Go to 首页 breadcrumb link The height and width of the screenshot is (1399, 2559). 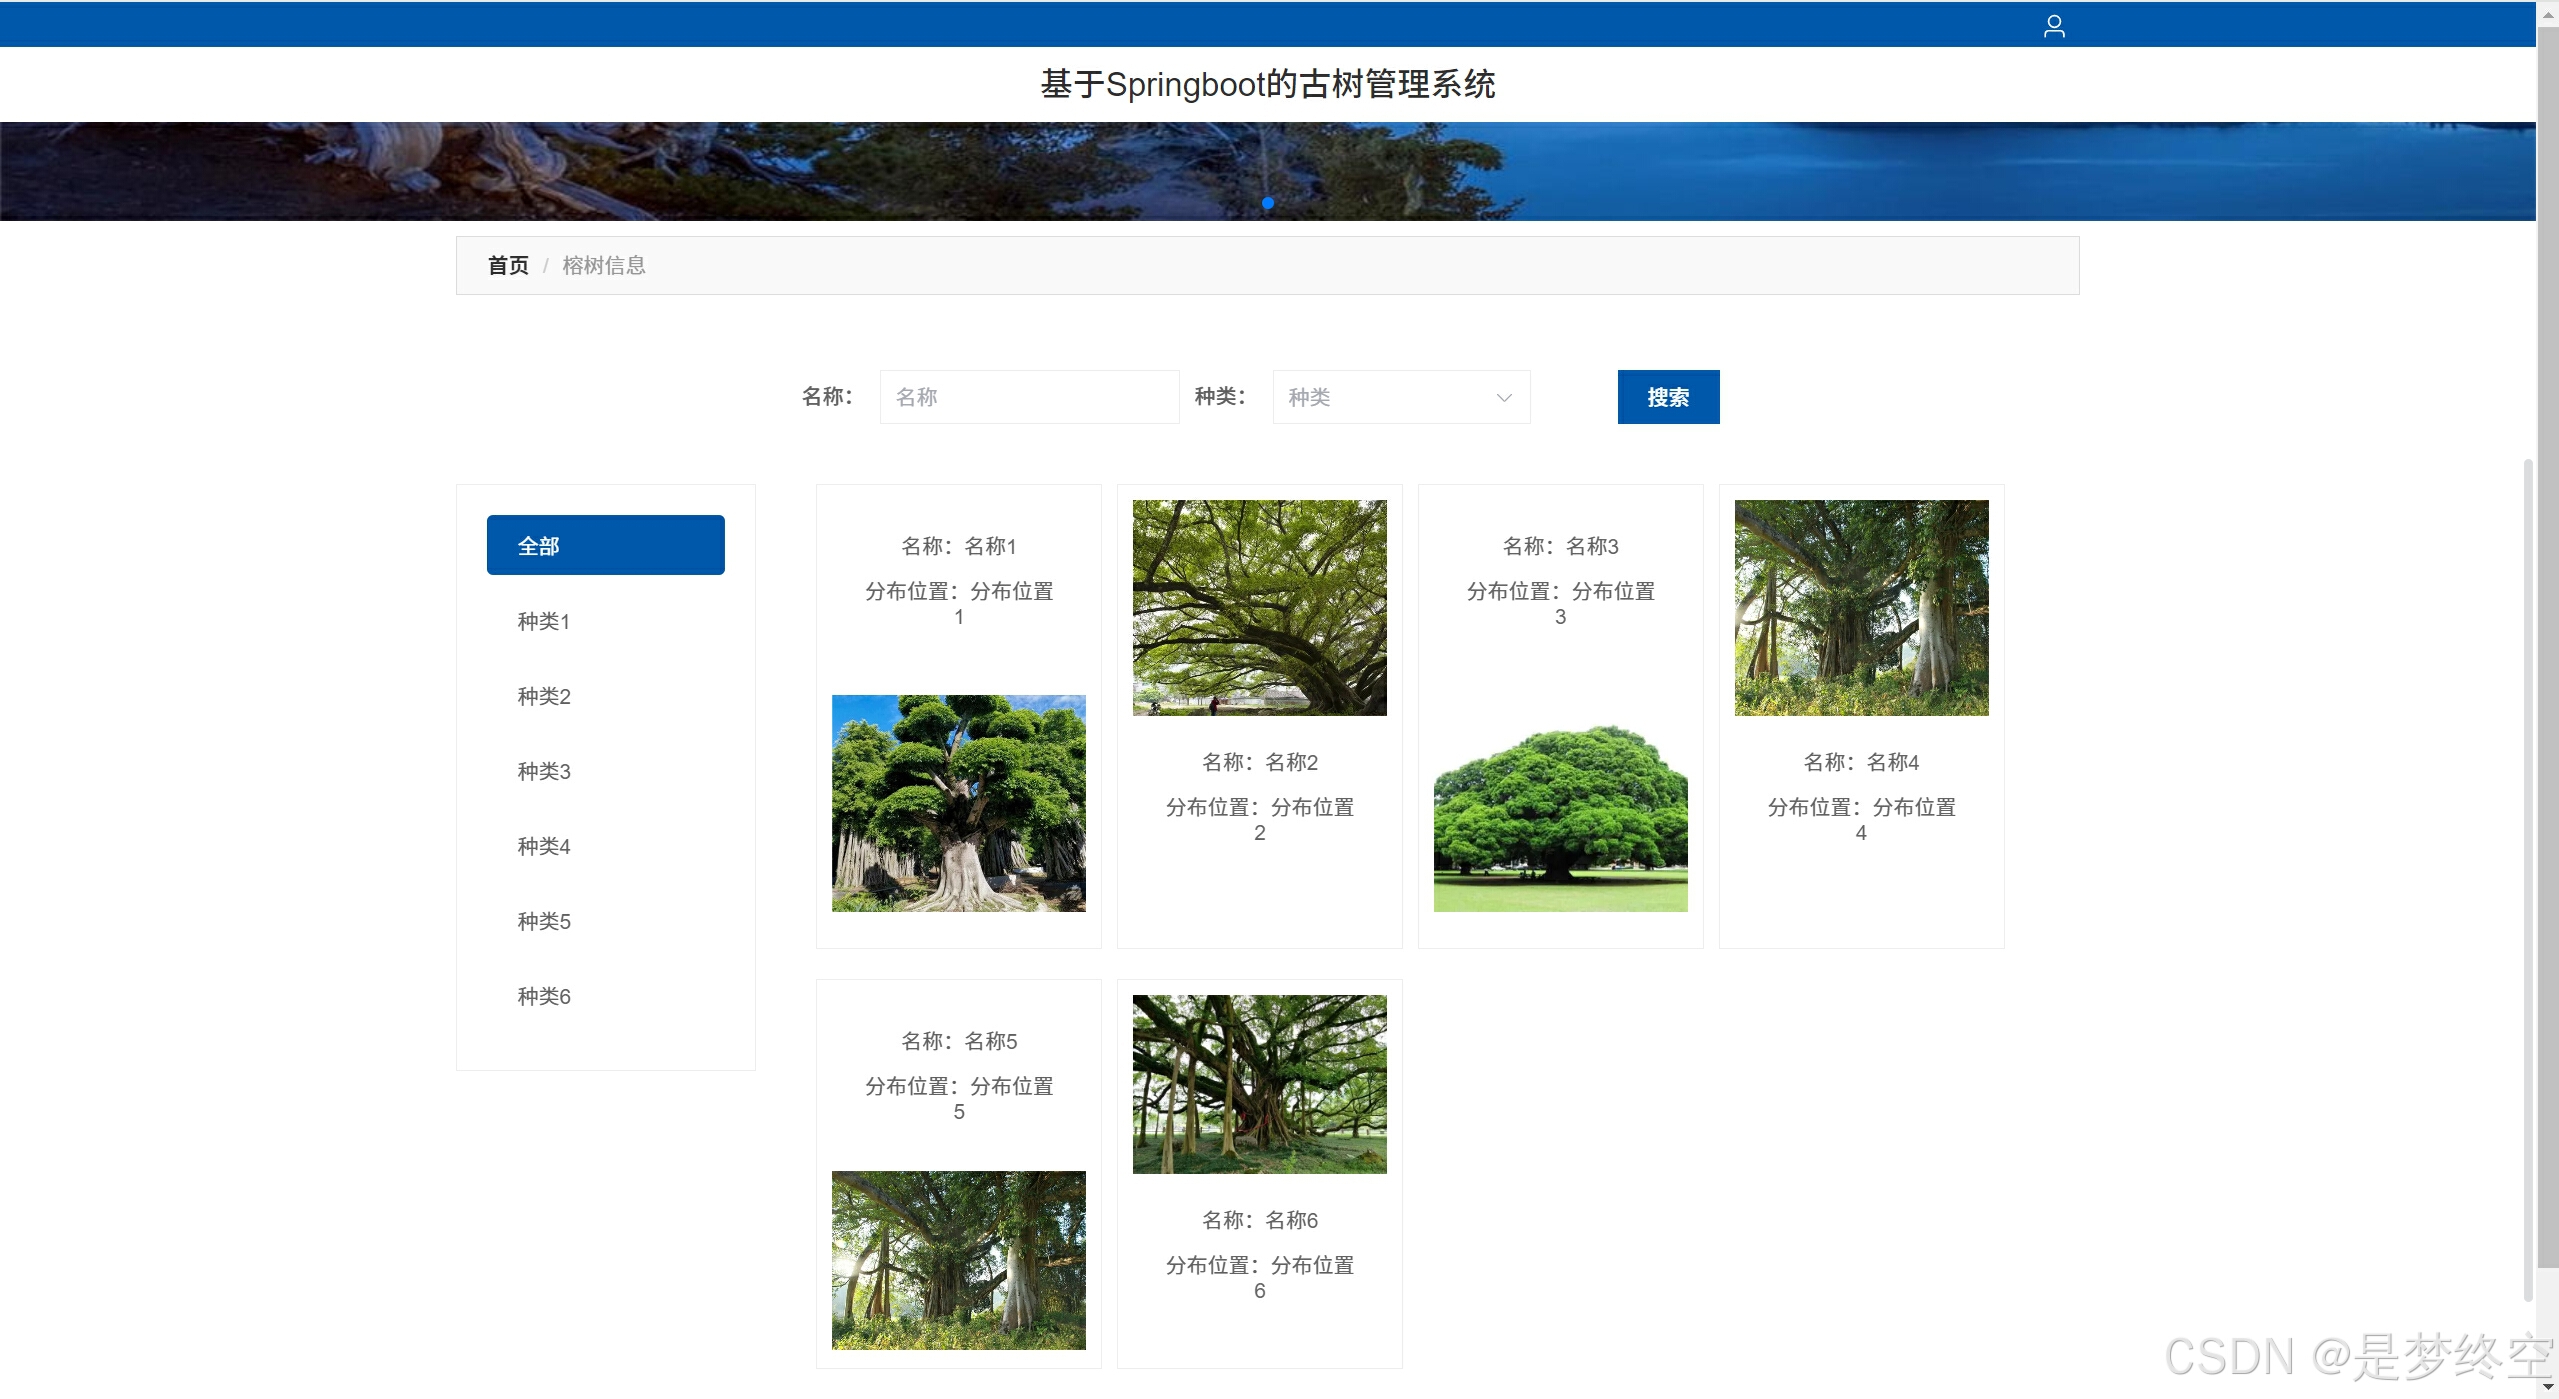[x=508, y=265]
